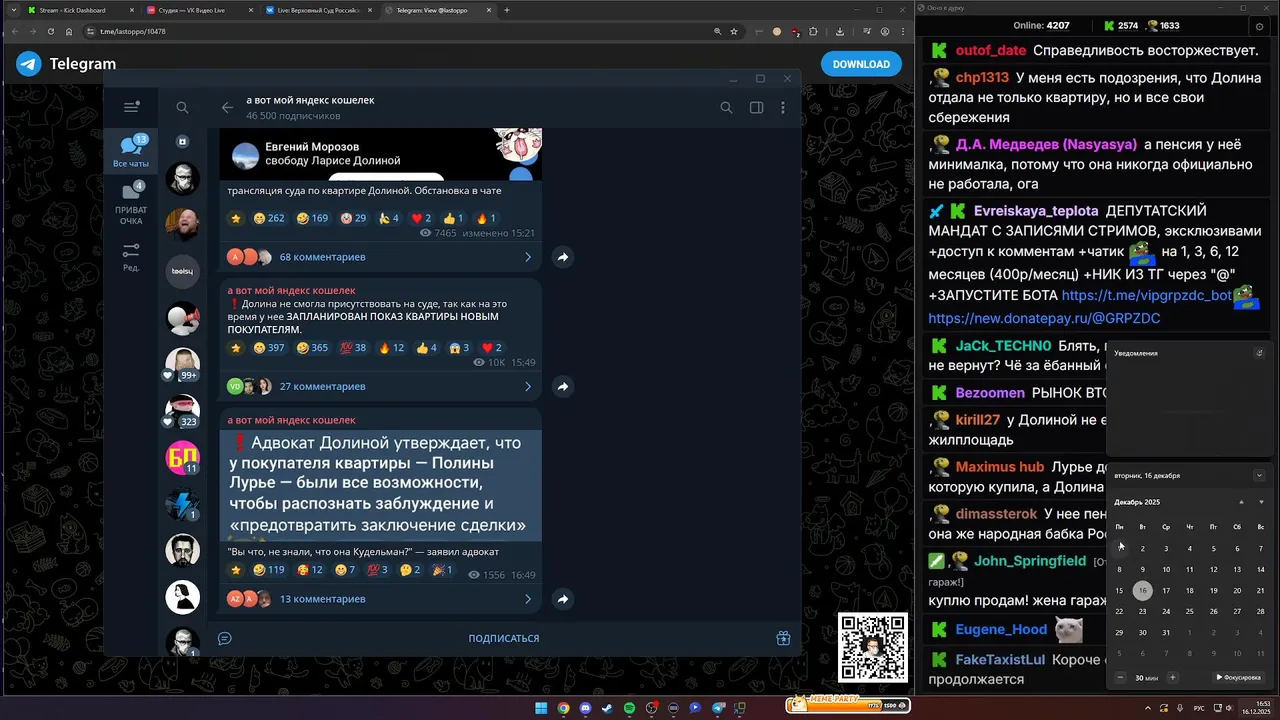The height and width of the screenshot is (720, 1280).
Task: Reload the page in the browser
Action: tap(50, 31)
